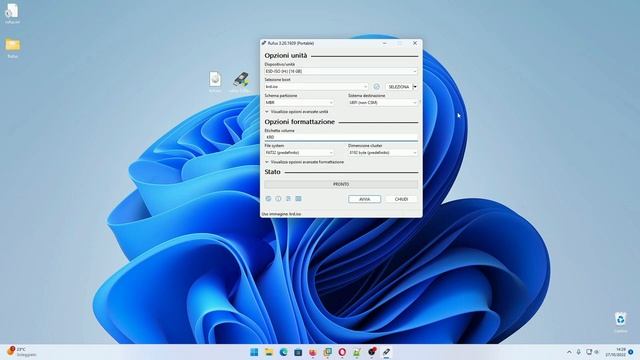Expand Visualizza opzioni avanzate unità

tap(297, 112)
